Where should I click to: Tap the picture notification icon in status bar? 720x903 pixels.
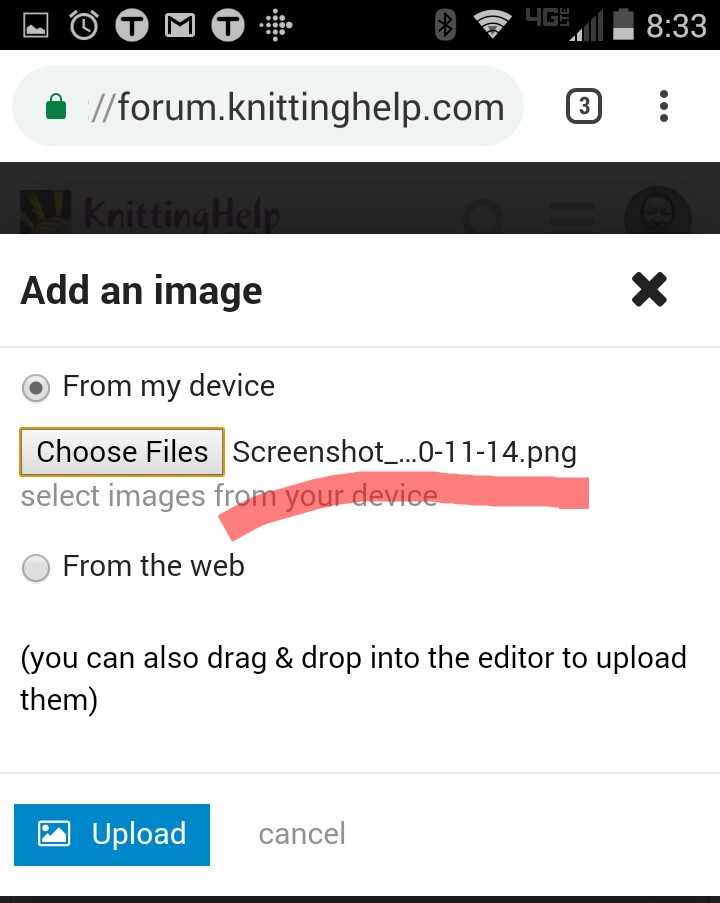[x=36, y=25]
